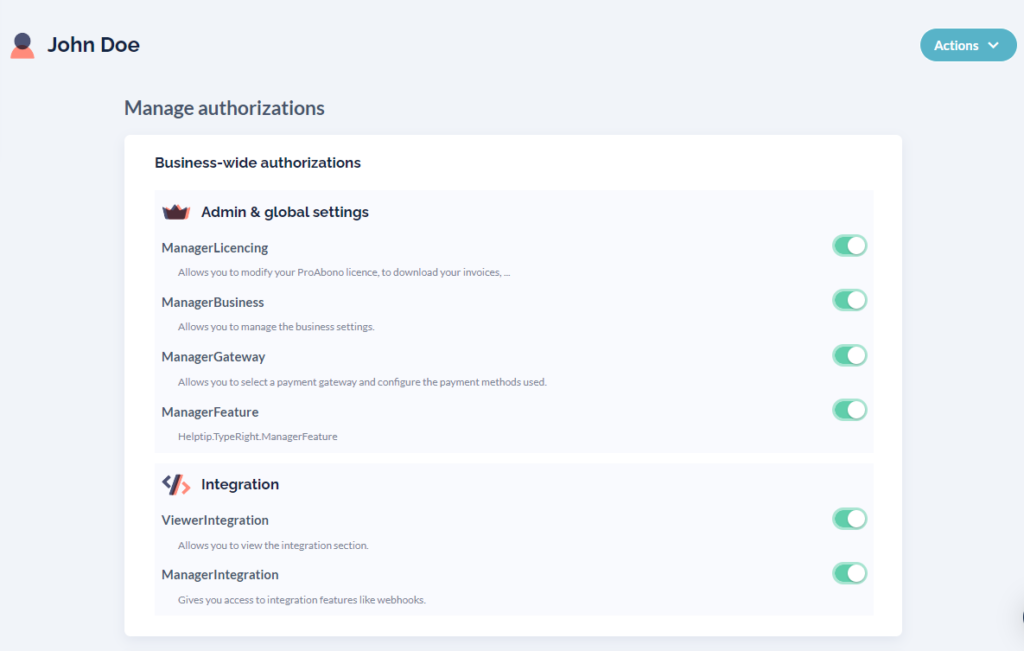Click 'Allows you to manage the business settings.'
The height and width of the screenshot is (651, 1024).
(x=276, y=326)
